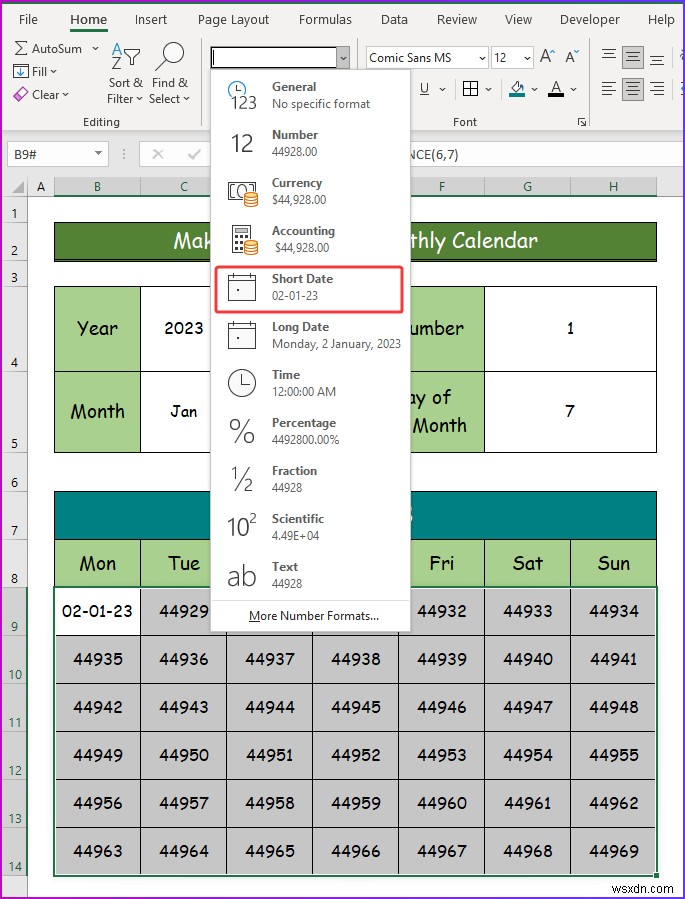This screenshot has width=685, height=899.
Task: Open font name dropdown
Action: click(x=482, y=57)
